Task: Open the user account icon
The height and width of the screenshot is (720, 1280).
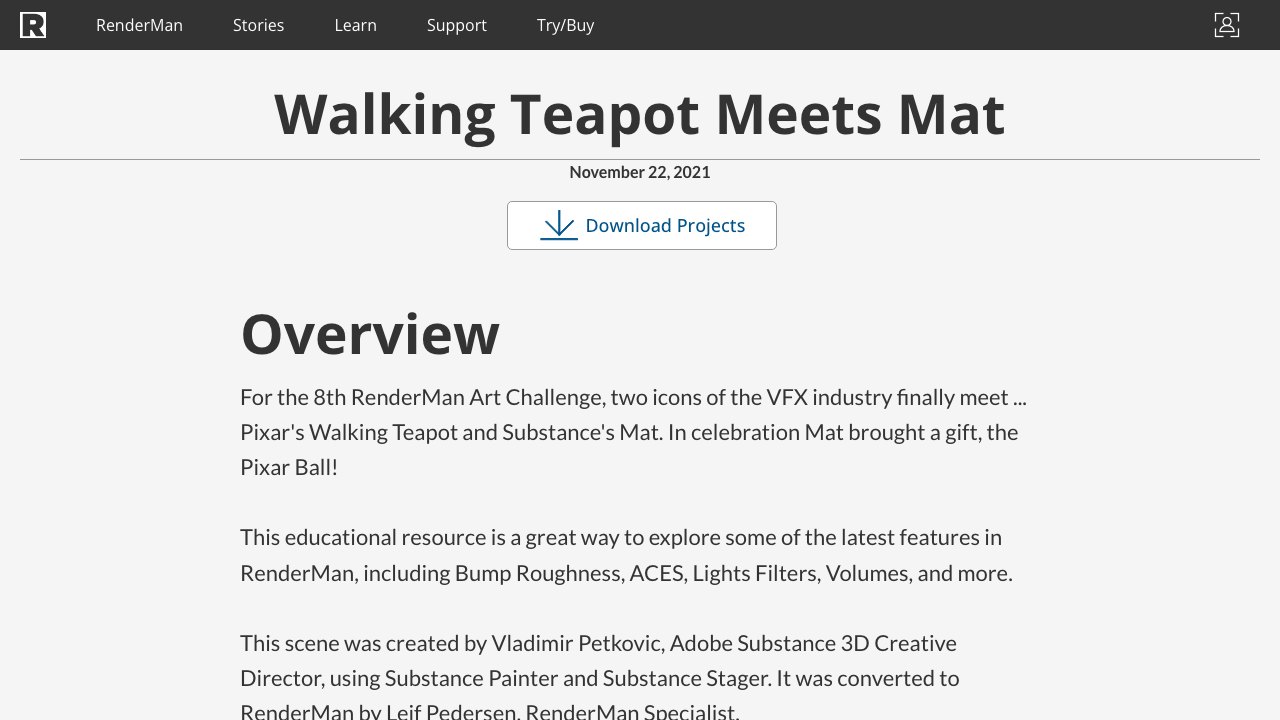Action: (1226, 25)
